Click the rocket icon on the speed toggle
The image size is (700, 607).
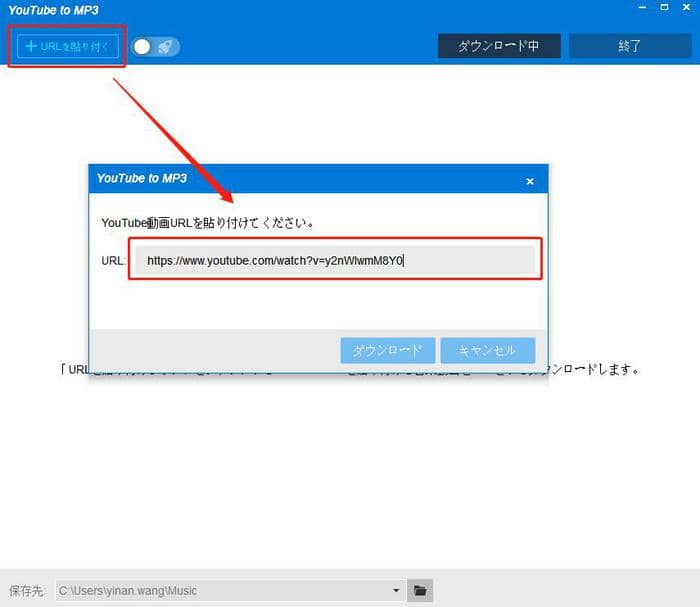[166, 46]
